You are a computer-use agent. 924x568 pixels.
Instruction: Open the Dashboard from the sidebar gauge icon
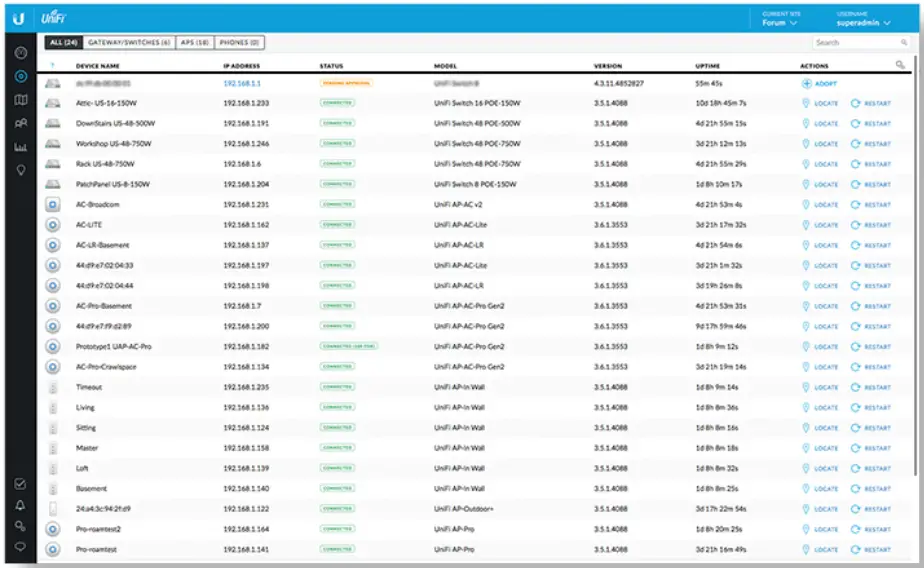click(x=21, y=53)
